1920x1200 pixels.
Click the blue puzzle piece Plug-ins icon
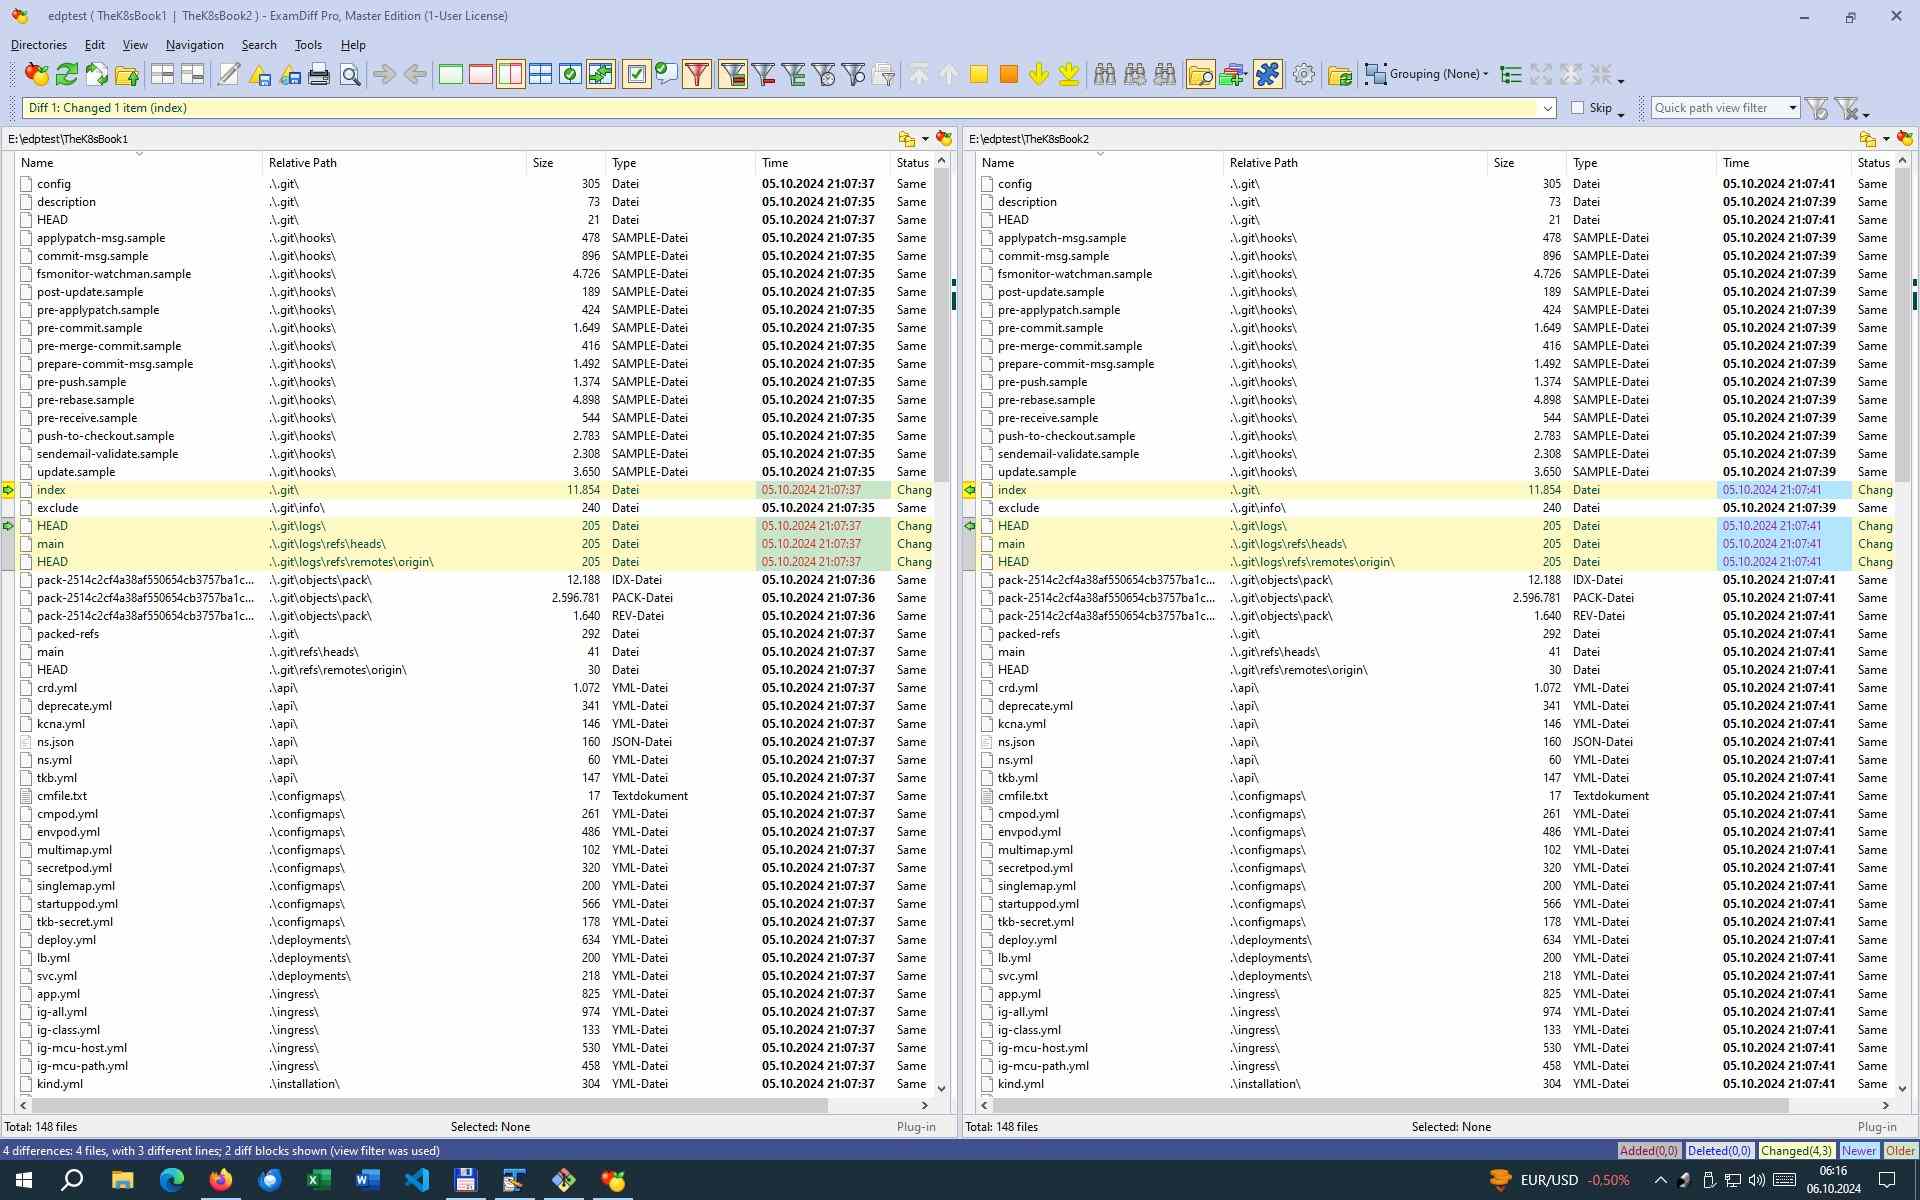point(1268,74)
